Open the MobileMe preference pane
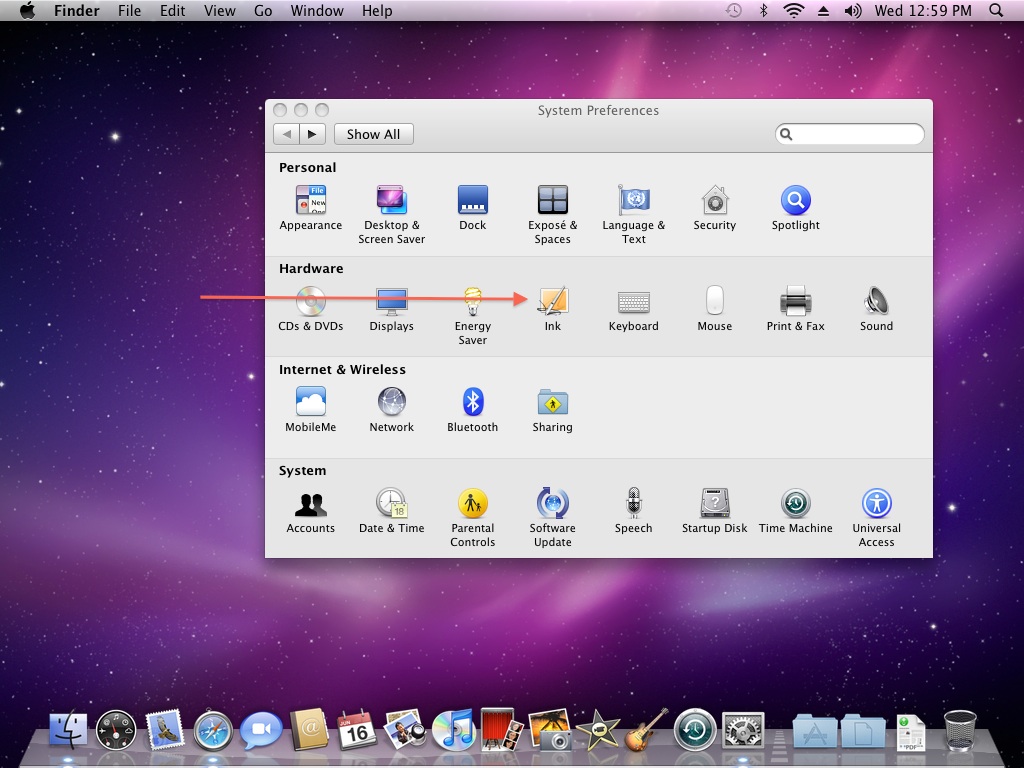Viewport: 1024px width, 768px height. click(x=310, y=410)
